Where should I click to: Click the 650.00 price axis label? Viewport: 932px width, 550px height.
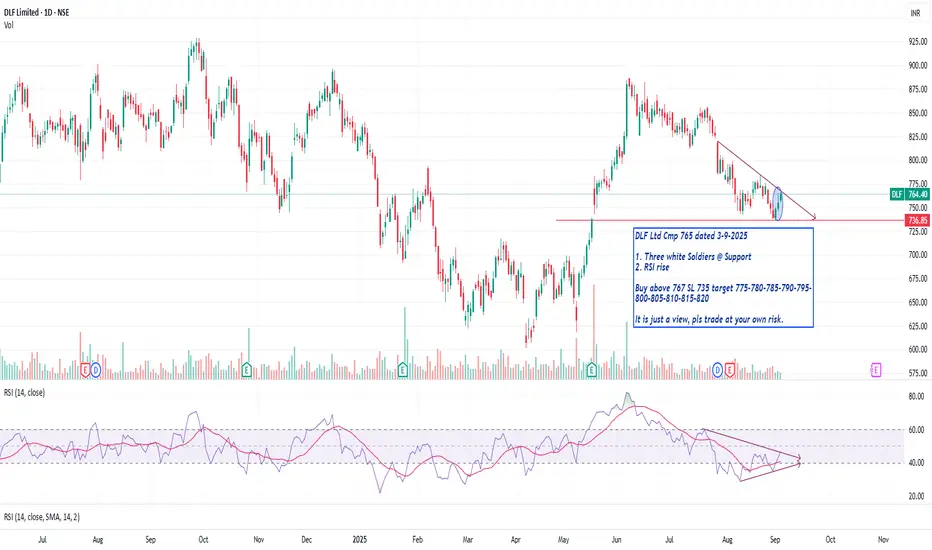point(918,302)
